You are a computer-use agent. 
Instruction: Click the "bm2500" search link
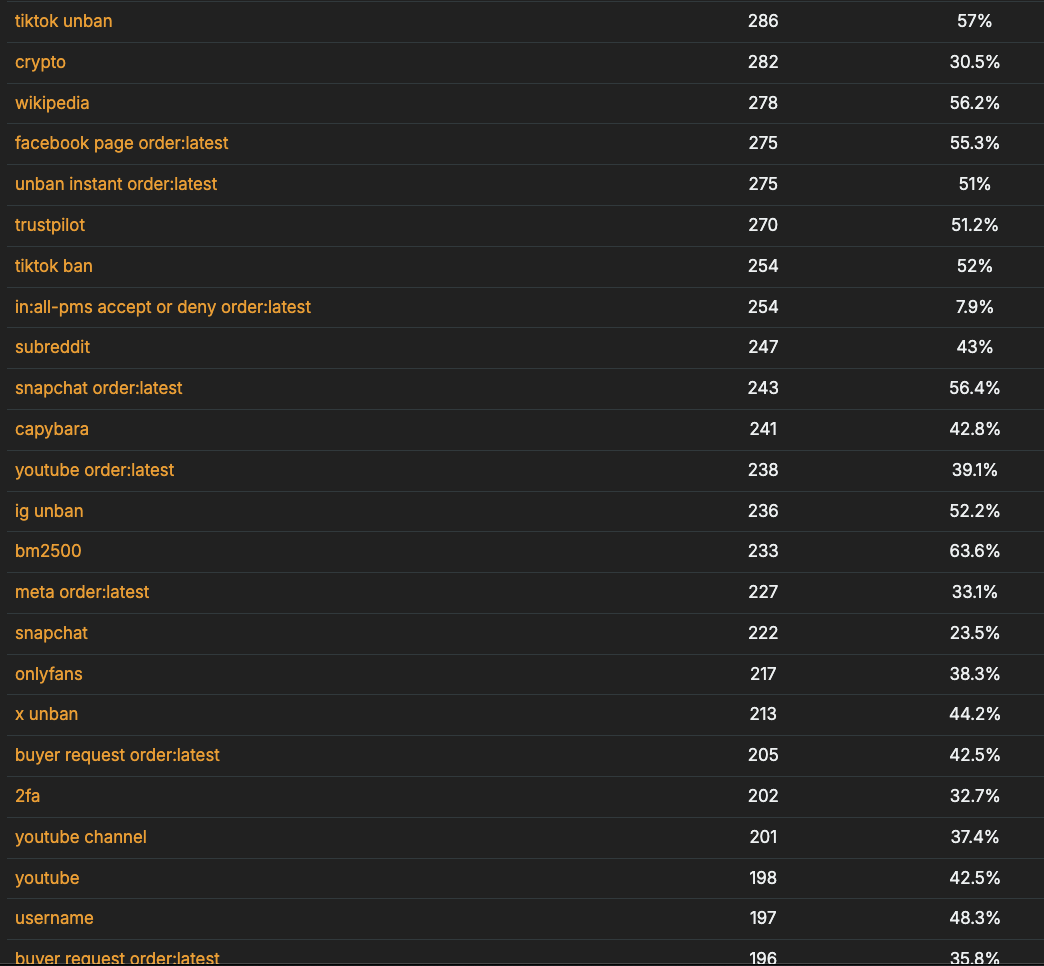(48, 551)
